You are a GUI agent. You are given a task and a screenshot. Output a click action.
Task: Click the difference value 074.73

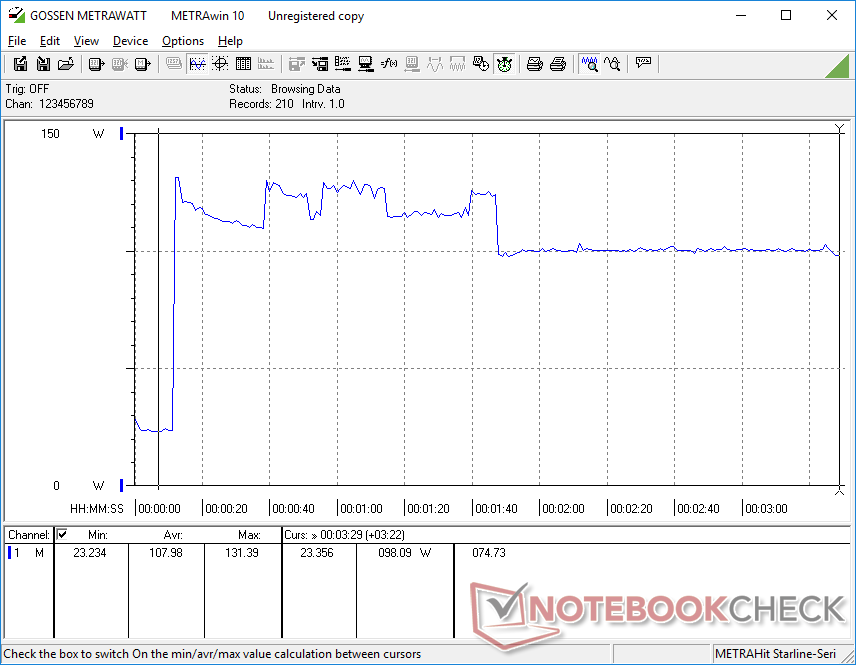(489, 553)
